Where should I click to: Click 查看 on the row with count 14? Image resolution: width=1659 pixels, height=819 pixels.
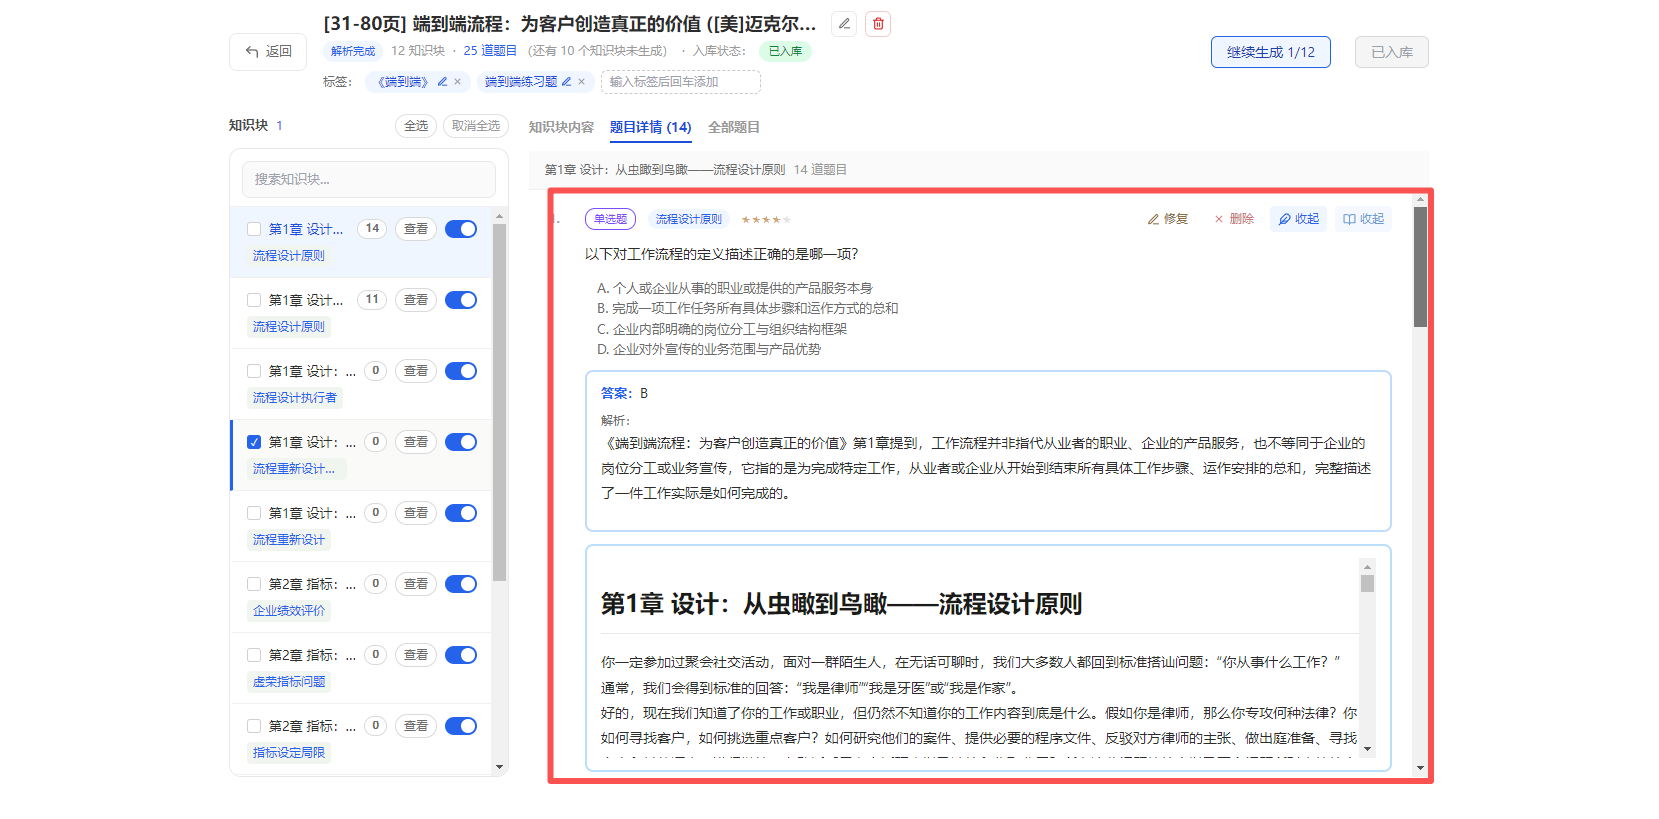click(416, 229)
